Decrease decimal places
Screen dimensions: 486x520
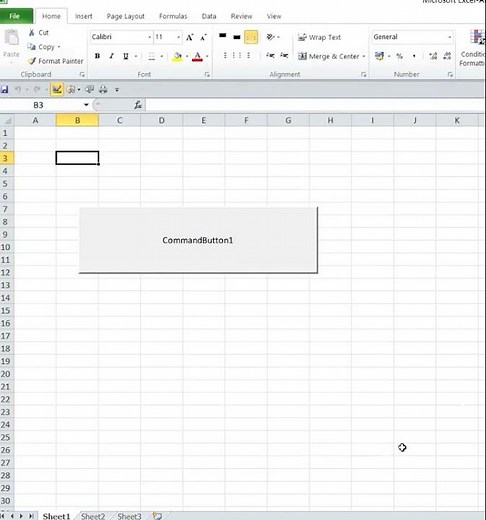click(x=447, y=56)
